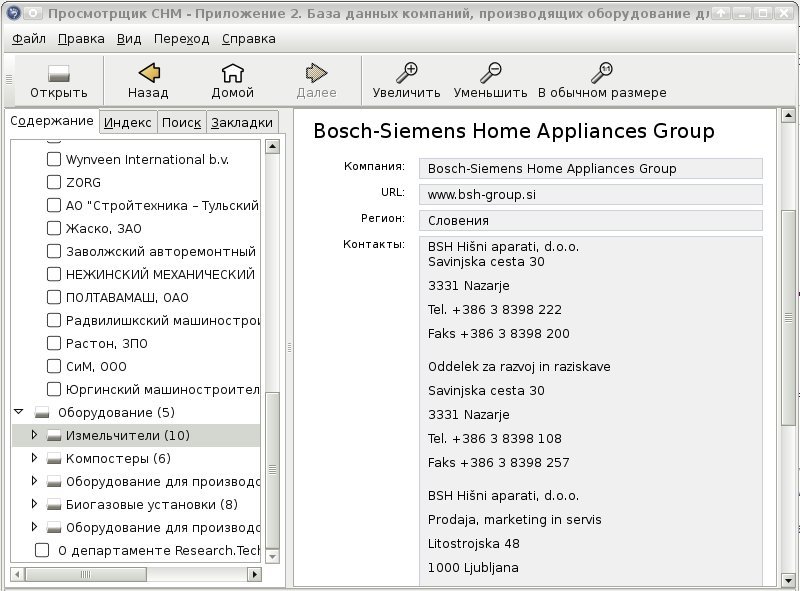Expand the Измельчители (10) node
800x591 pixels.
[34, 435]
